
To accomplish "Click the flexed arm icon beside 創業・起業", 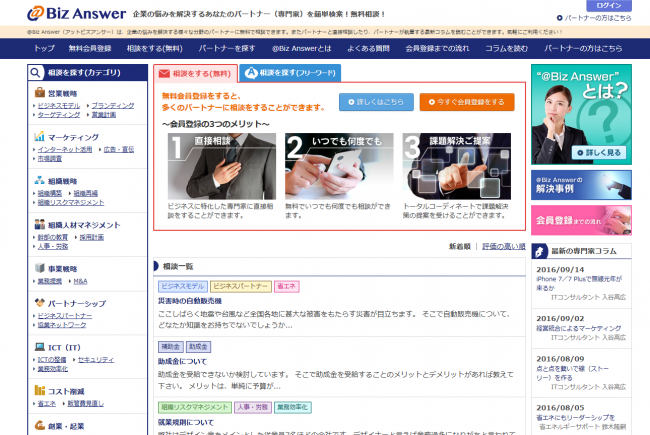I will click(x=39, y=425).
